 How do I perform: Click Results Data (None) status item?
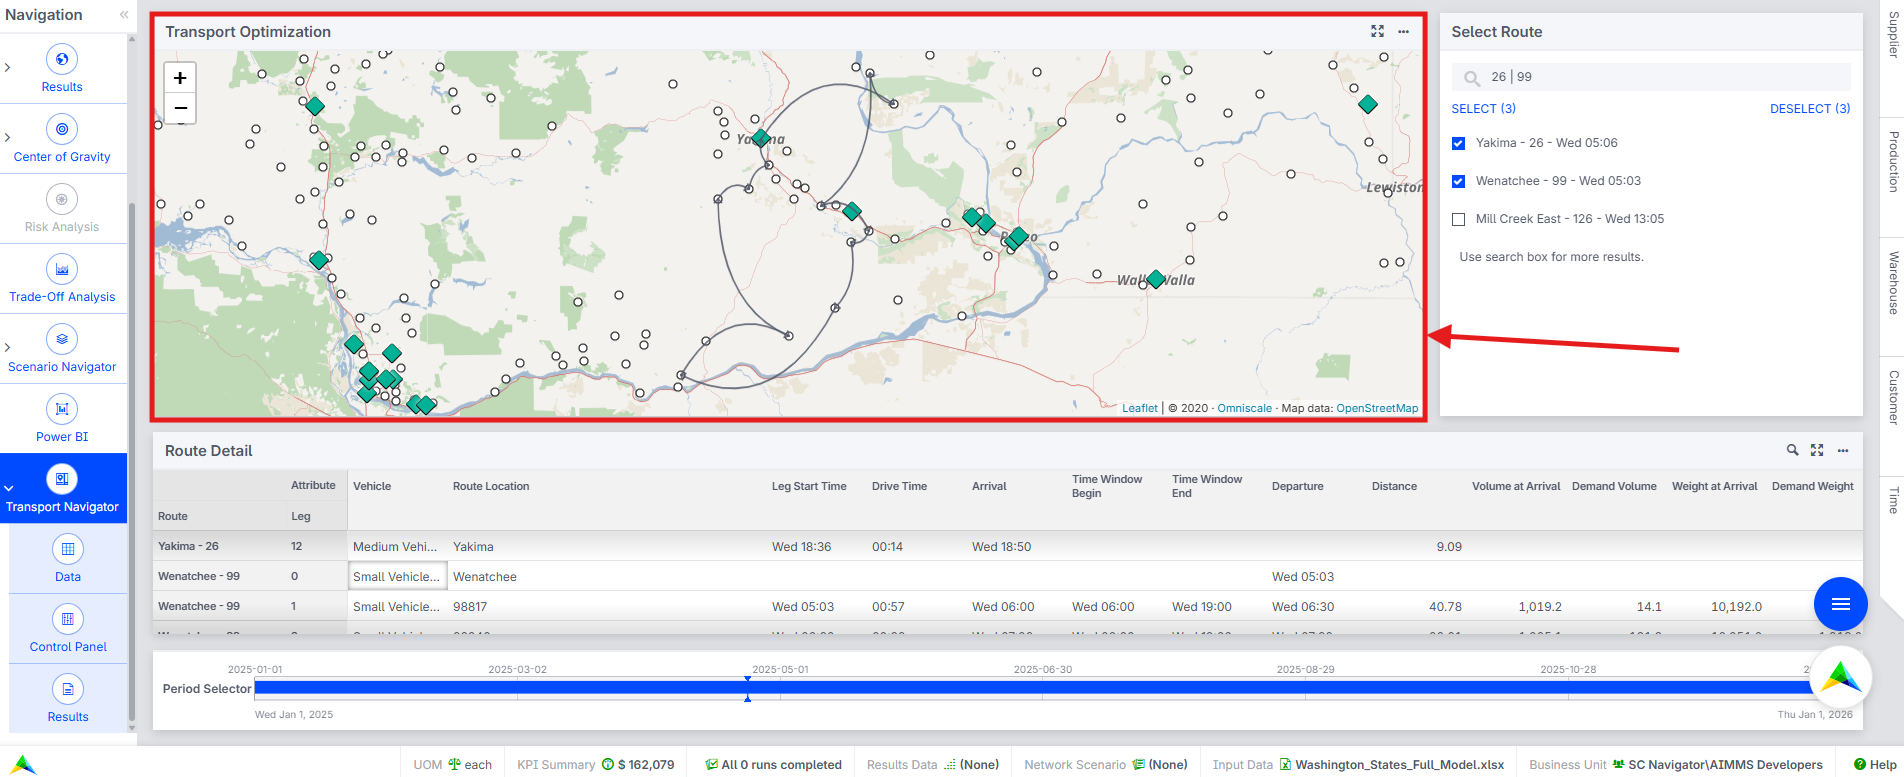pyautogui.click(x=933, y=765)
